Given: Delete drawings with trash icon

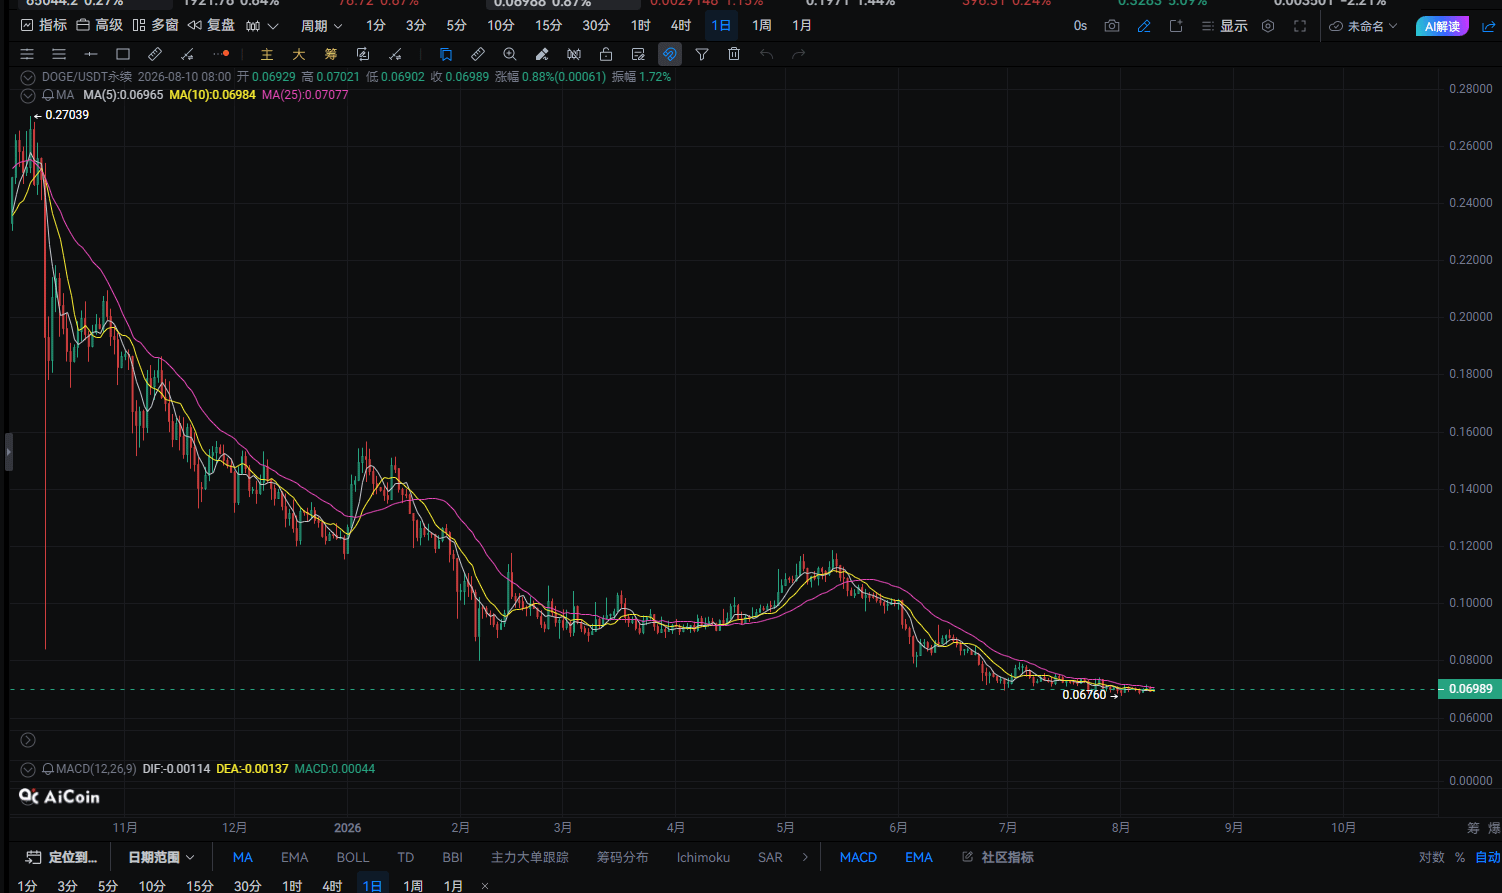Looking at the screenshot, I should click(x=734, y=54).
